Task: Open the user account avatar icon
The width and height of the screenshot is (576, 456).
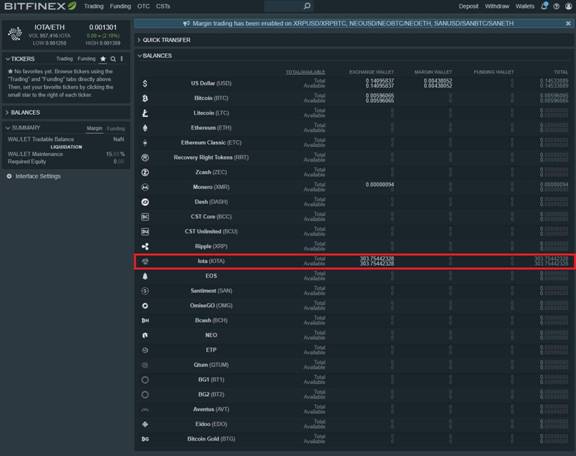Action: [x=569, y=6]
